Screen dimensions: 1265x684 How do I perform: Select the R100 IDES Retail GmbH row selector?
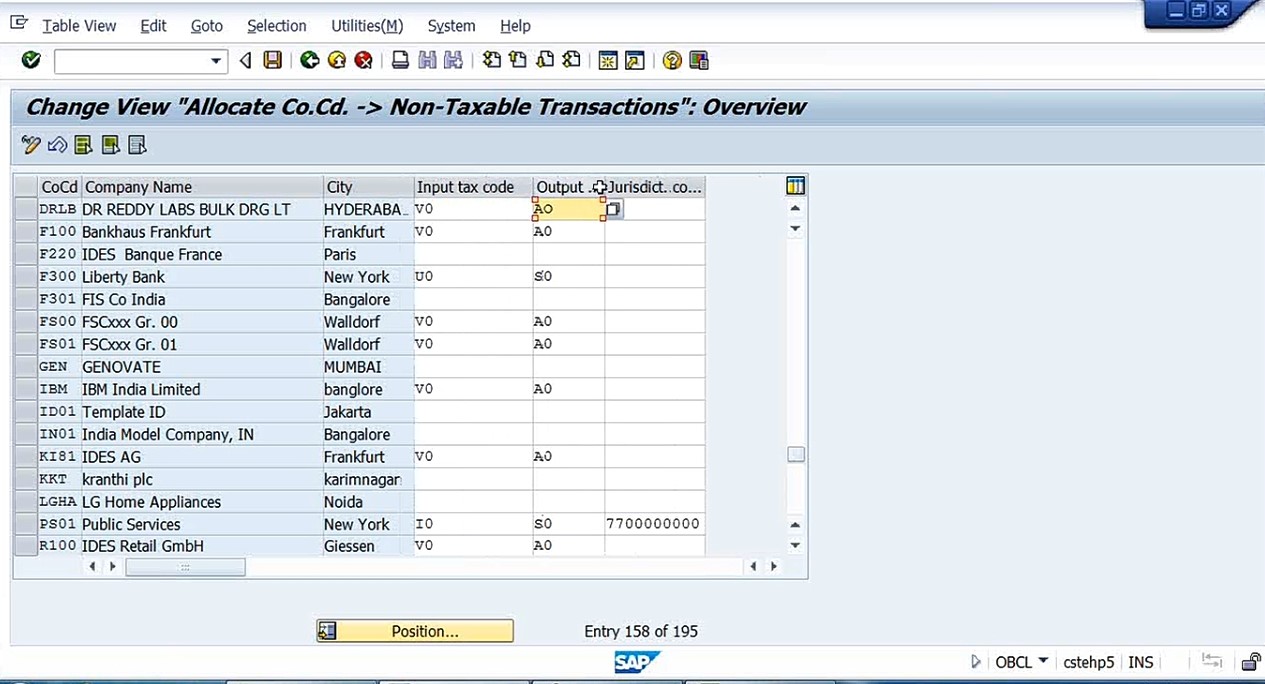pos(25,546)
